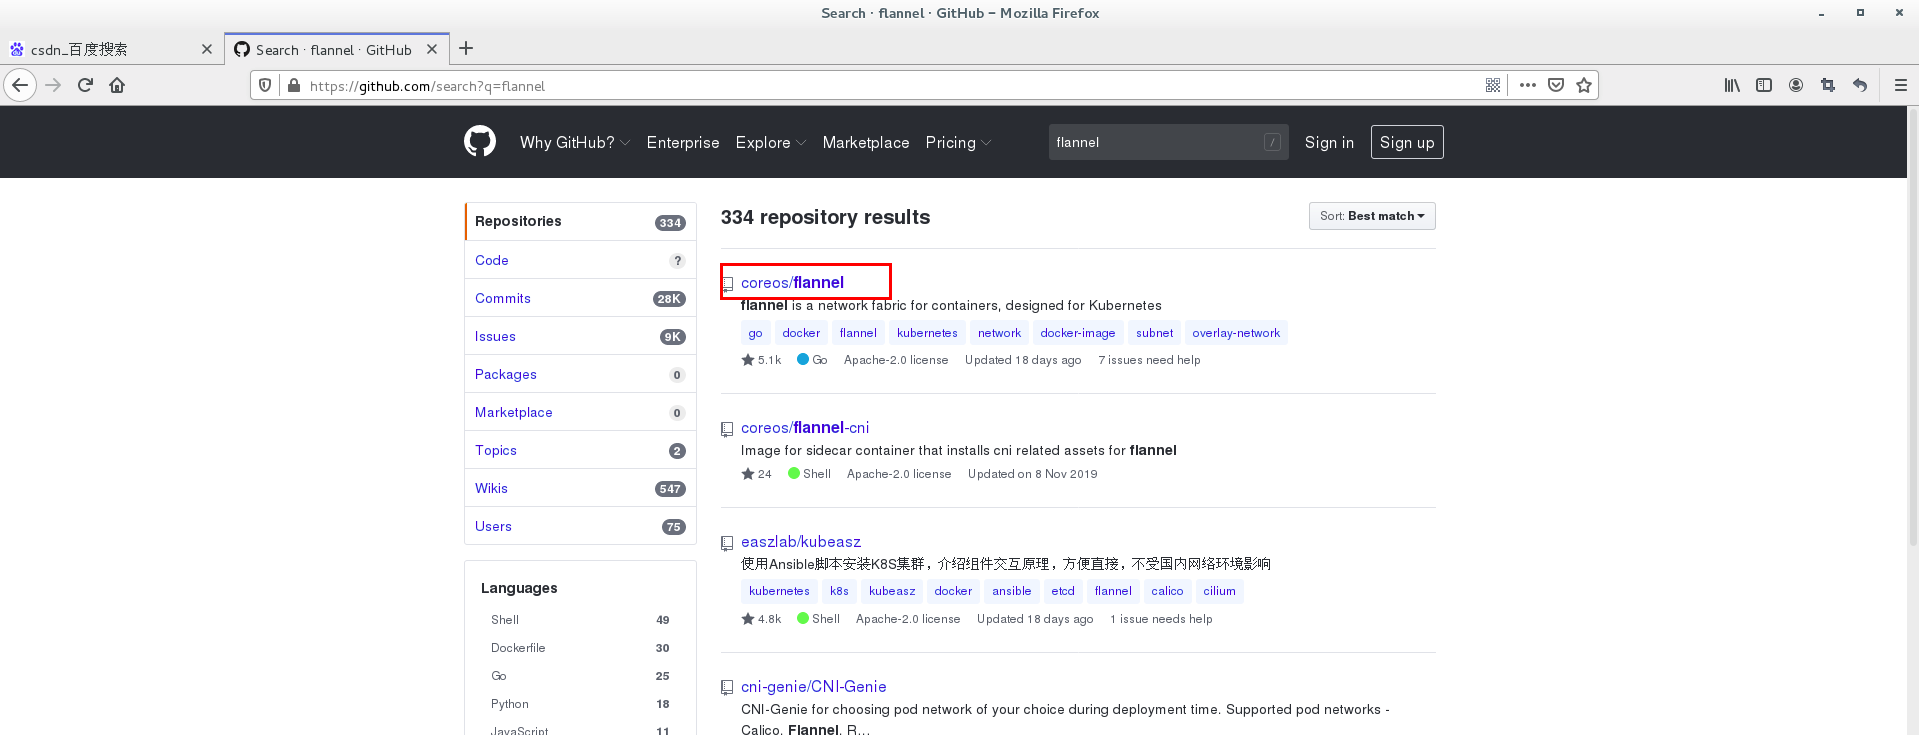Select the Commits search filter
Viewport: 1919px width, 735px height.
coord(580,298)
